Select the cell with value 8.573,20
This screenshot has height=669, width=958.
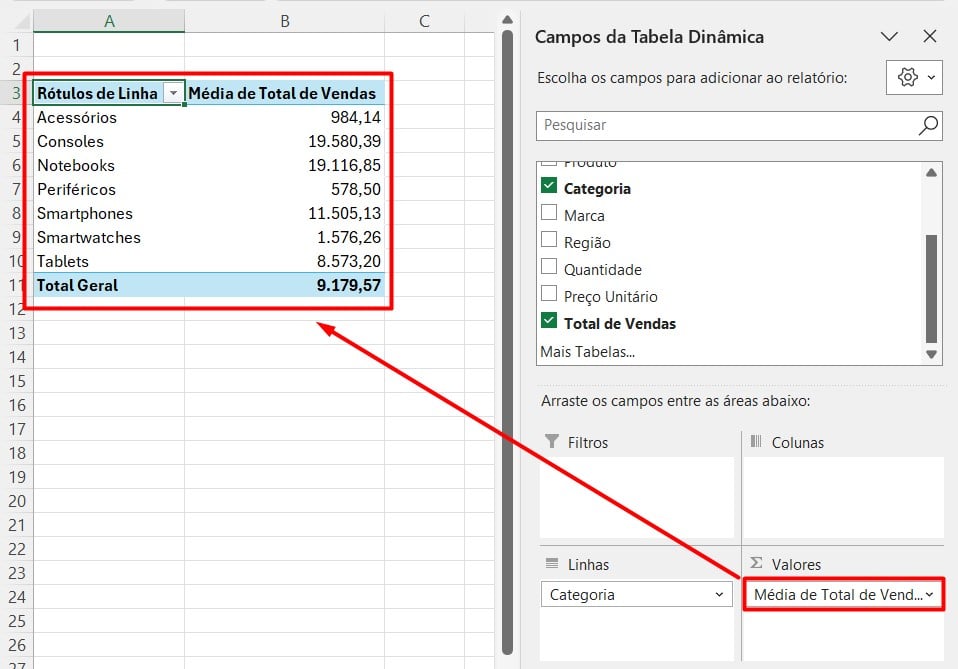pyautogui.click(x=285, y=261)
